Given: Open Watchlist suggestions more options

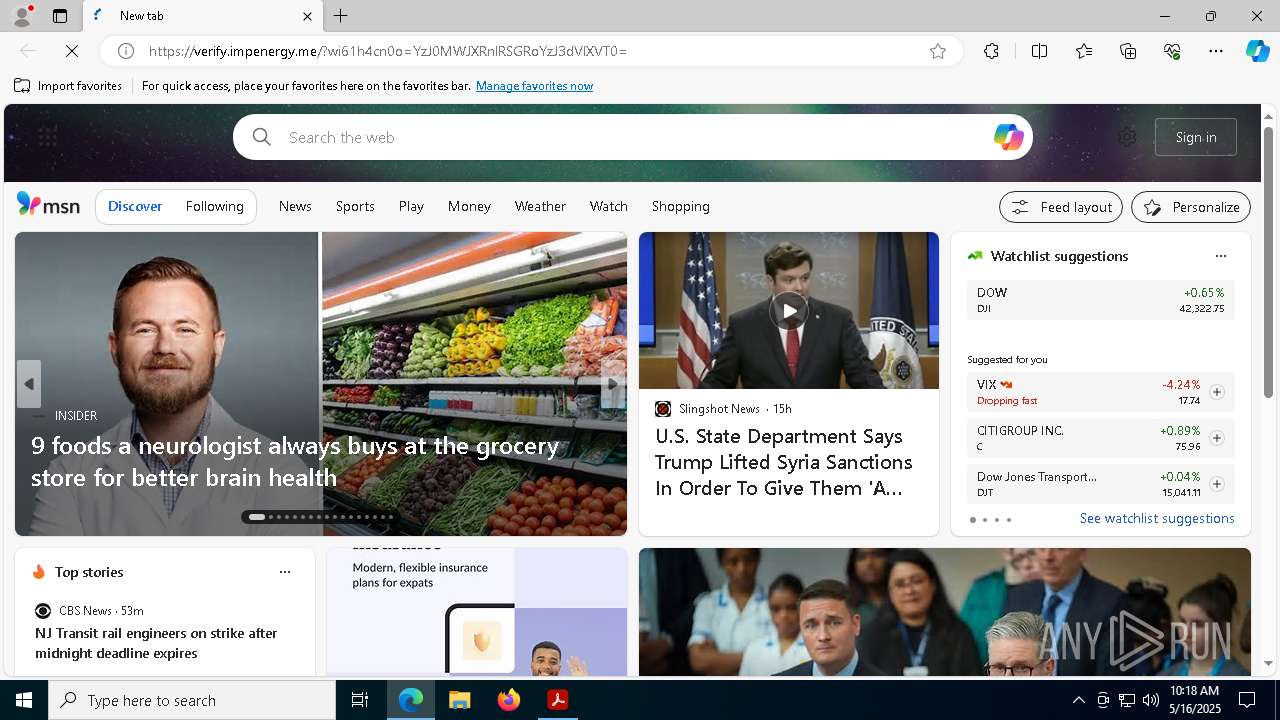Looking at the screenshot, I should (x=1220, y=256).
